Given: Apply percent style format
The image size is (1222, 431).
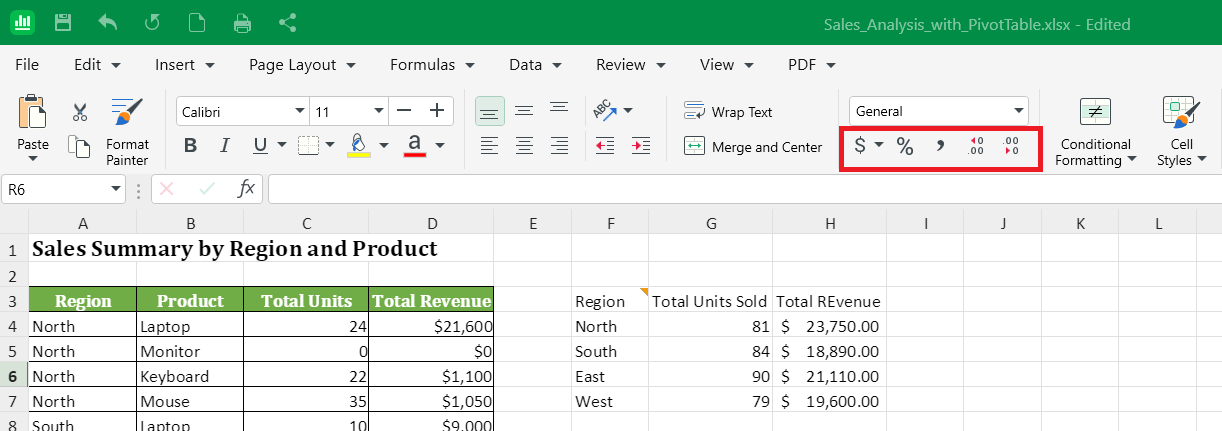Looking at the screenshot, I should 905,147.
